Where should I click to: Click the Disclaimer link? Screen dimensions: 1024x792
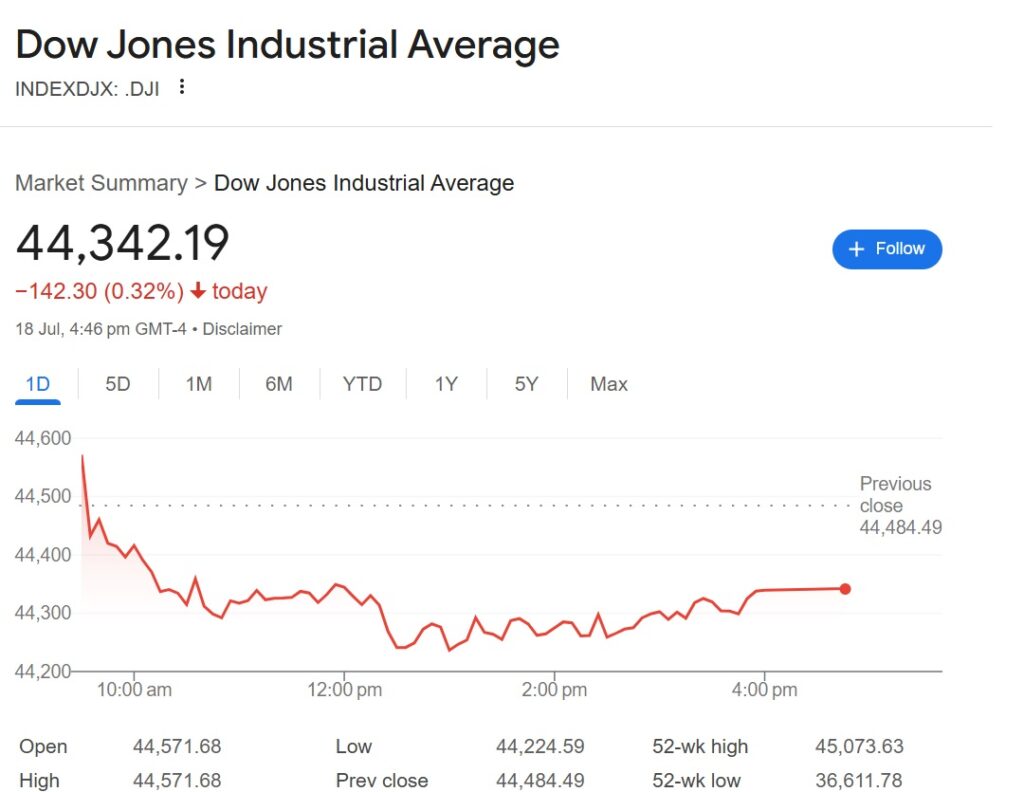point(243,329)
